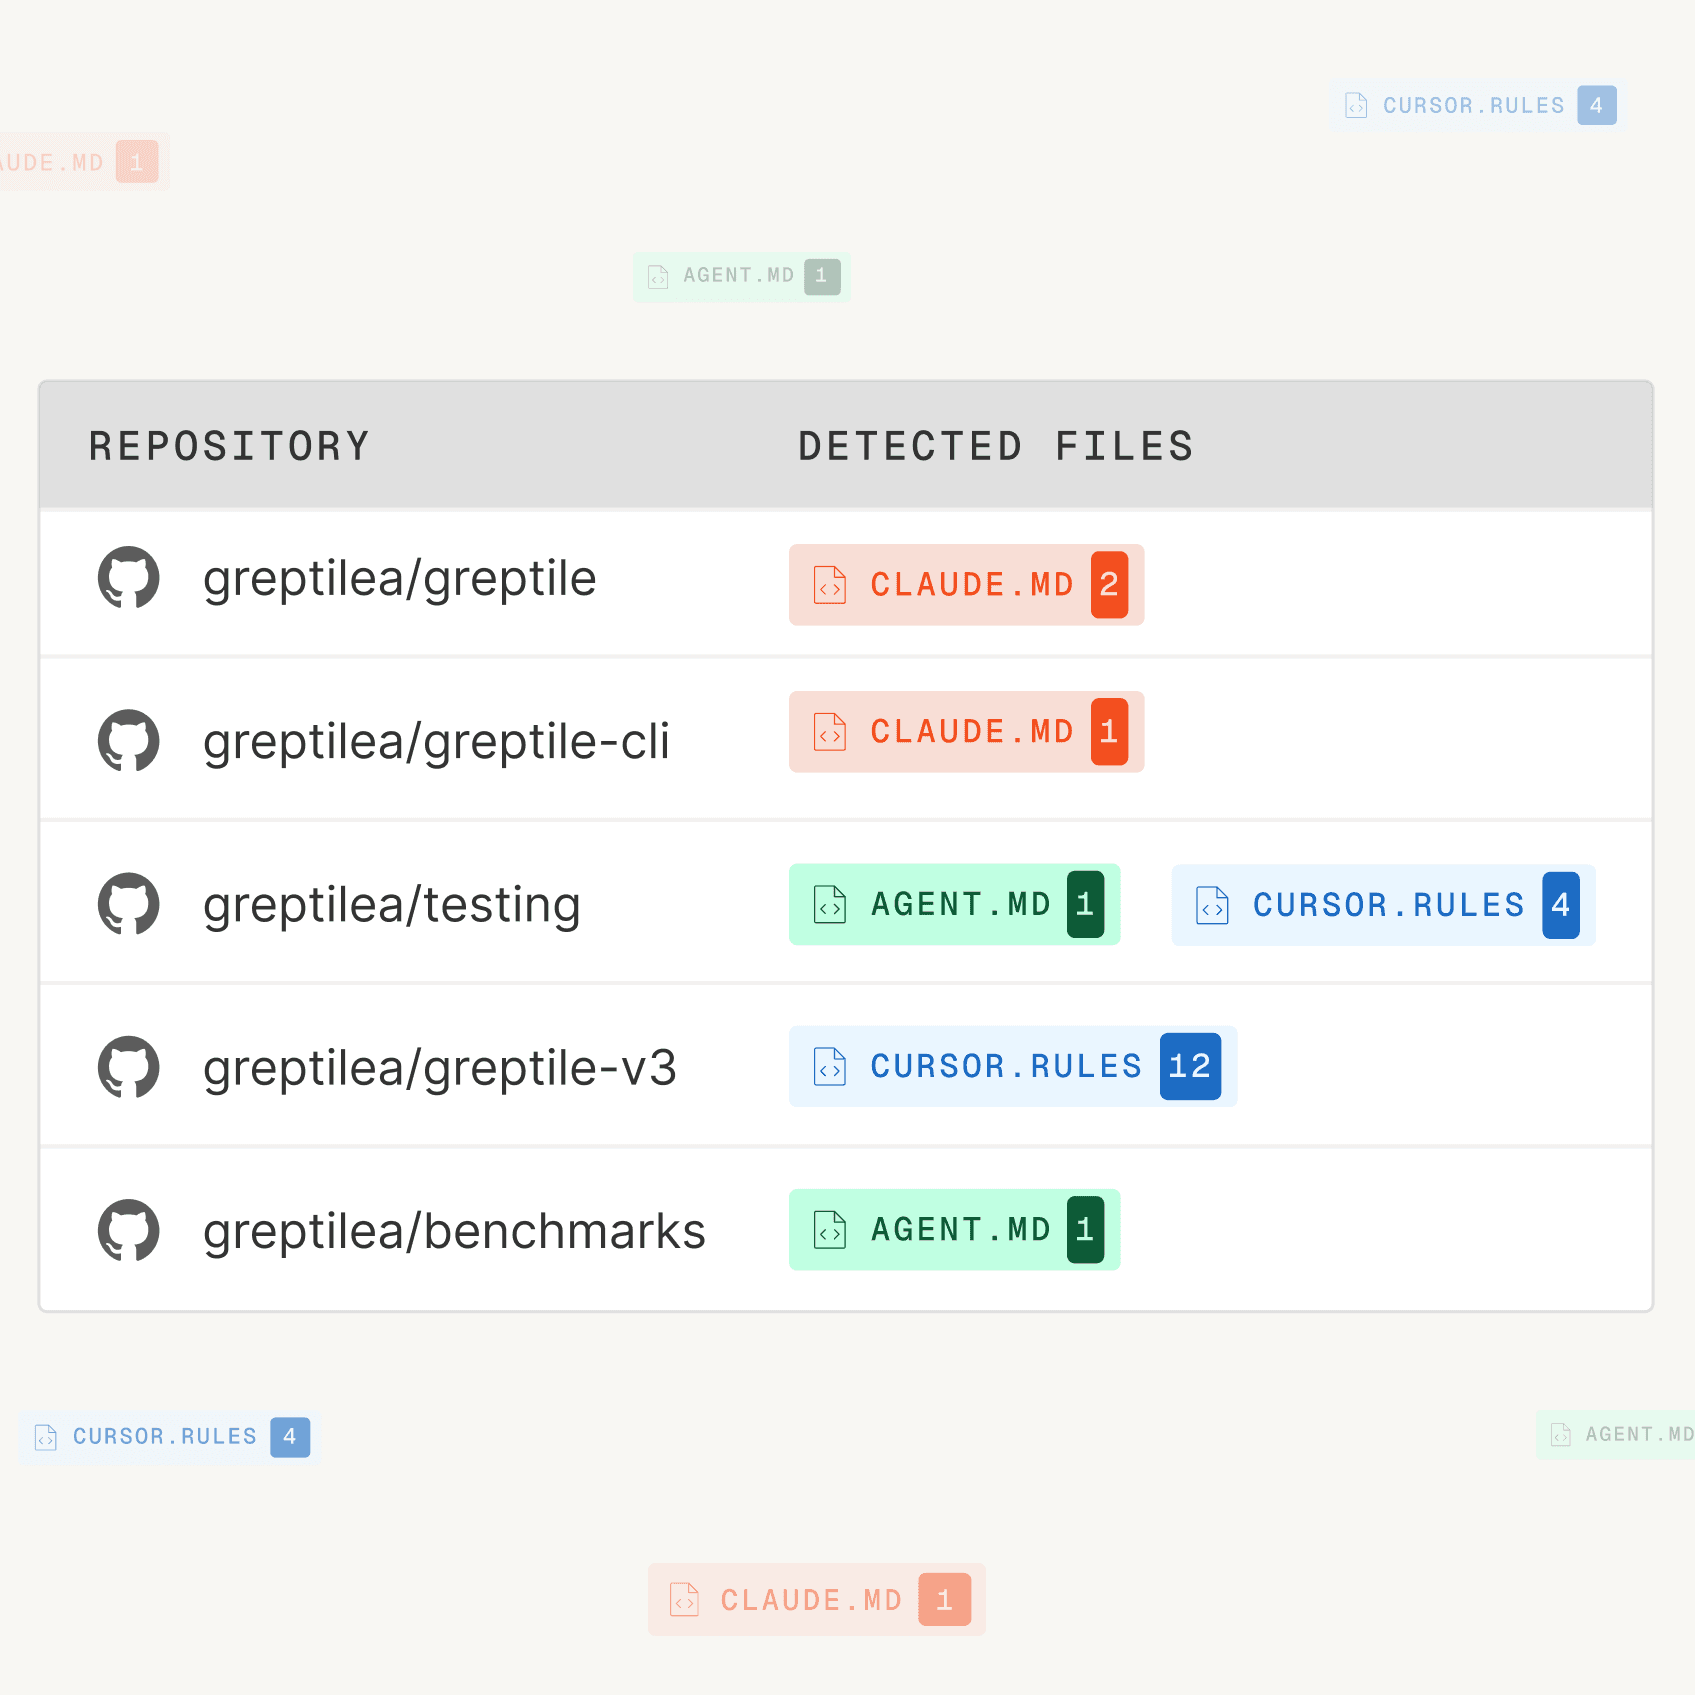Image resolution: width=1695 pixels, height=1695 pixels.
Task: Click GitHub icon beside greptilea/greptile-v3
Action: pyautogui.click(x=128, y=1067)
